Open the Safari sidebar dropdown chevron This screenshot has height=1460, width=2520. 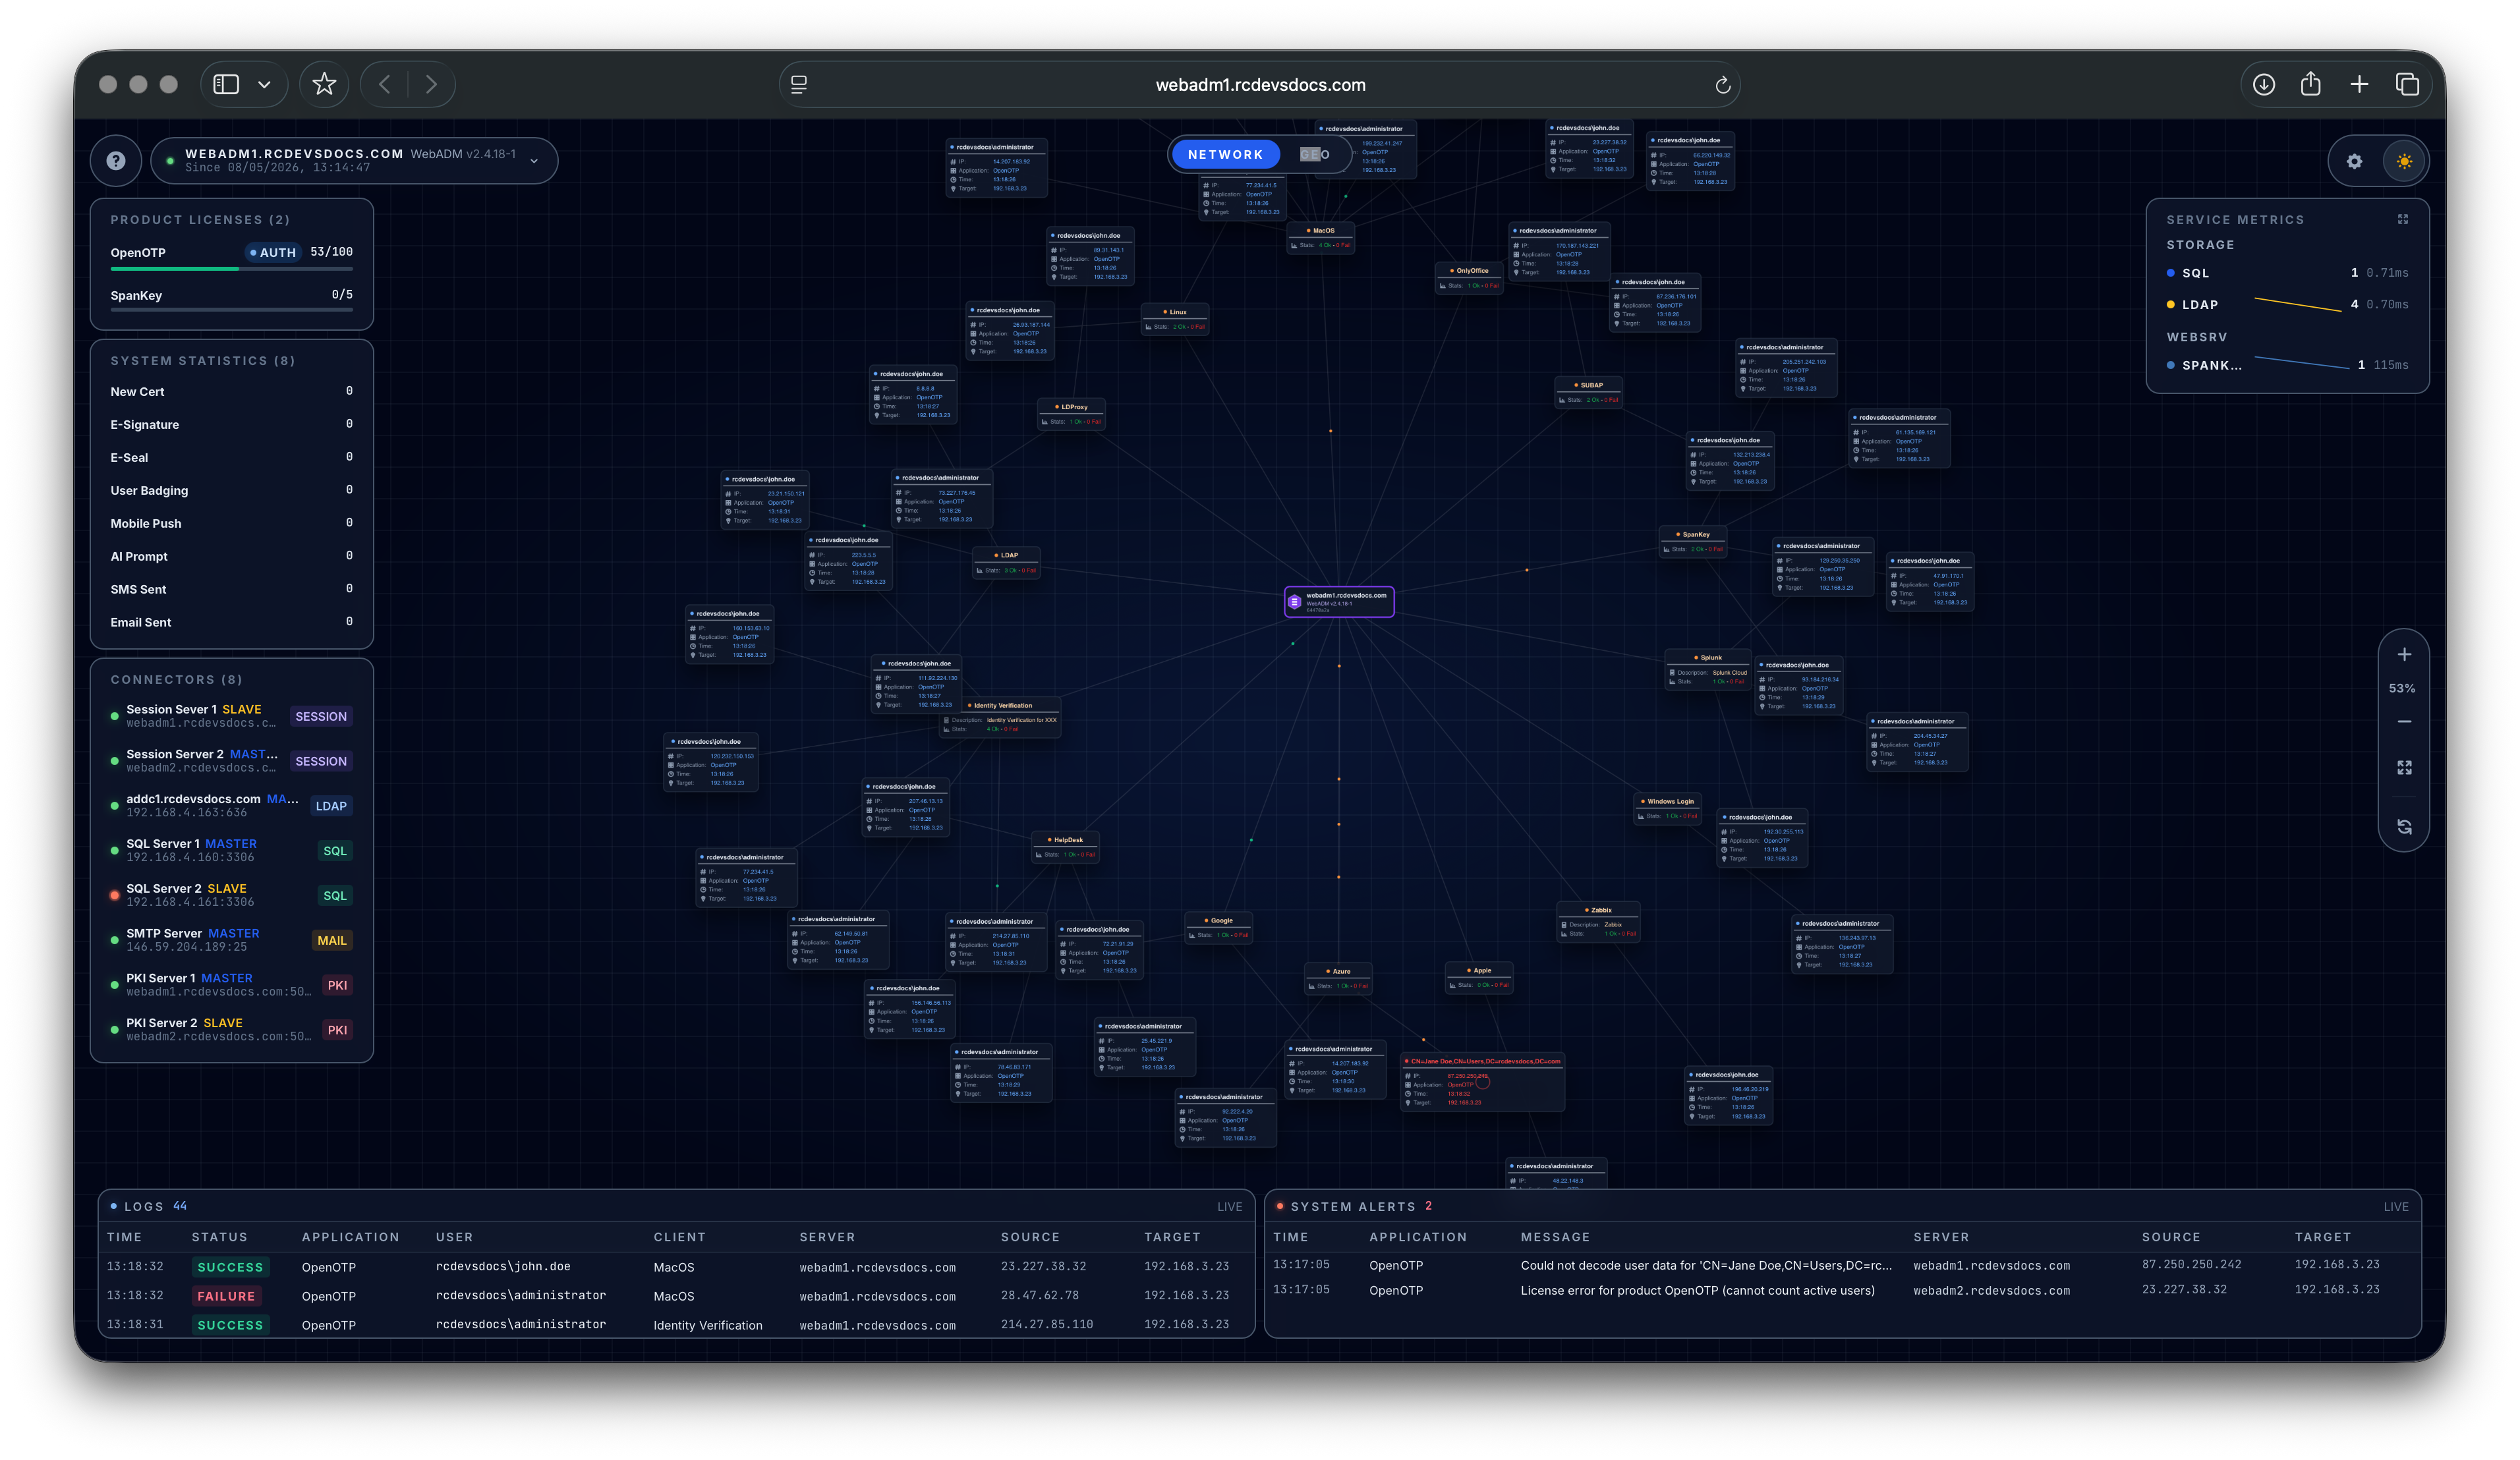click(264, 85)
